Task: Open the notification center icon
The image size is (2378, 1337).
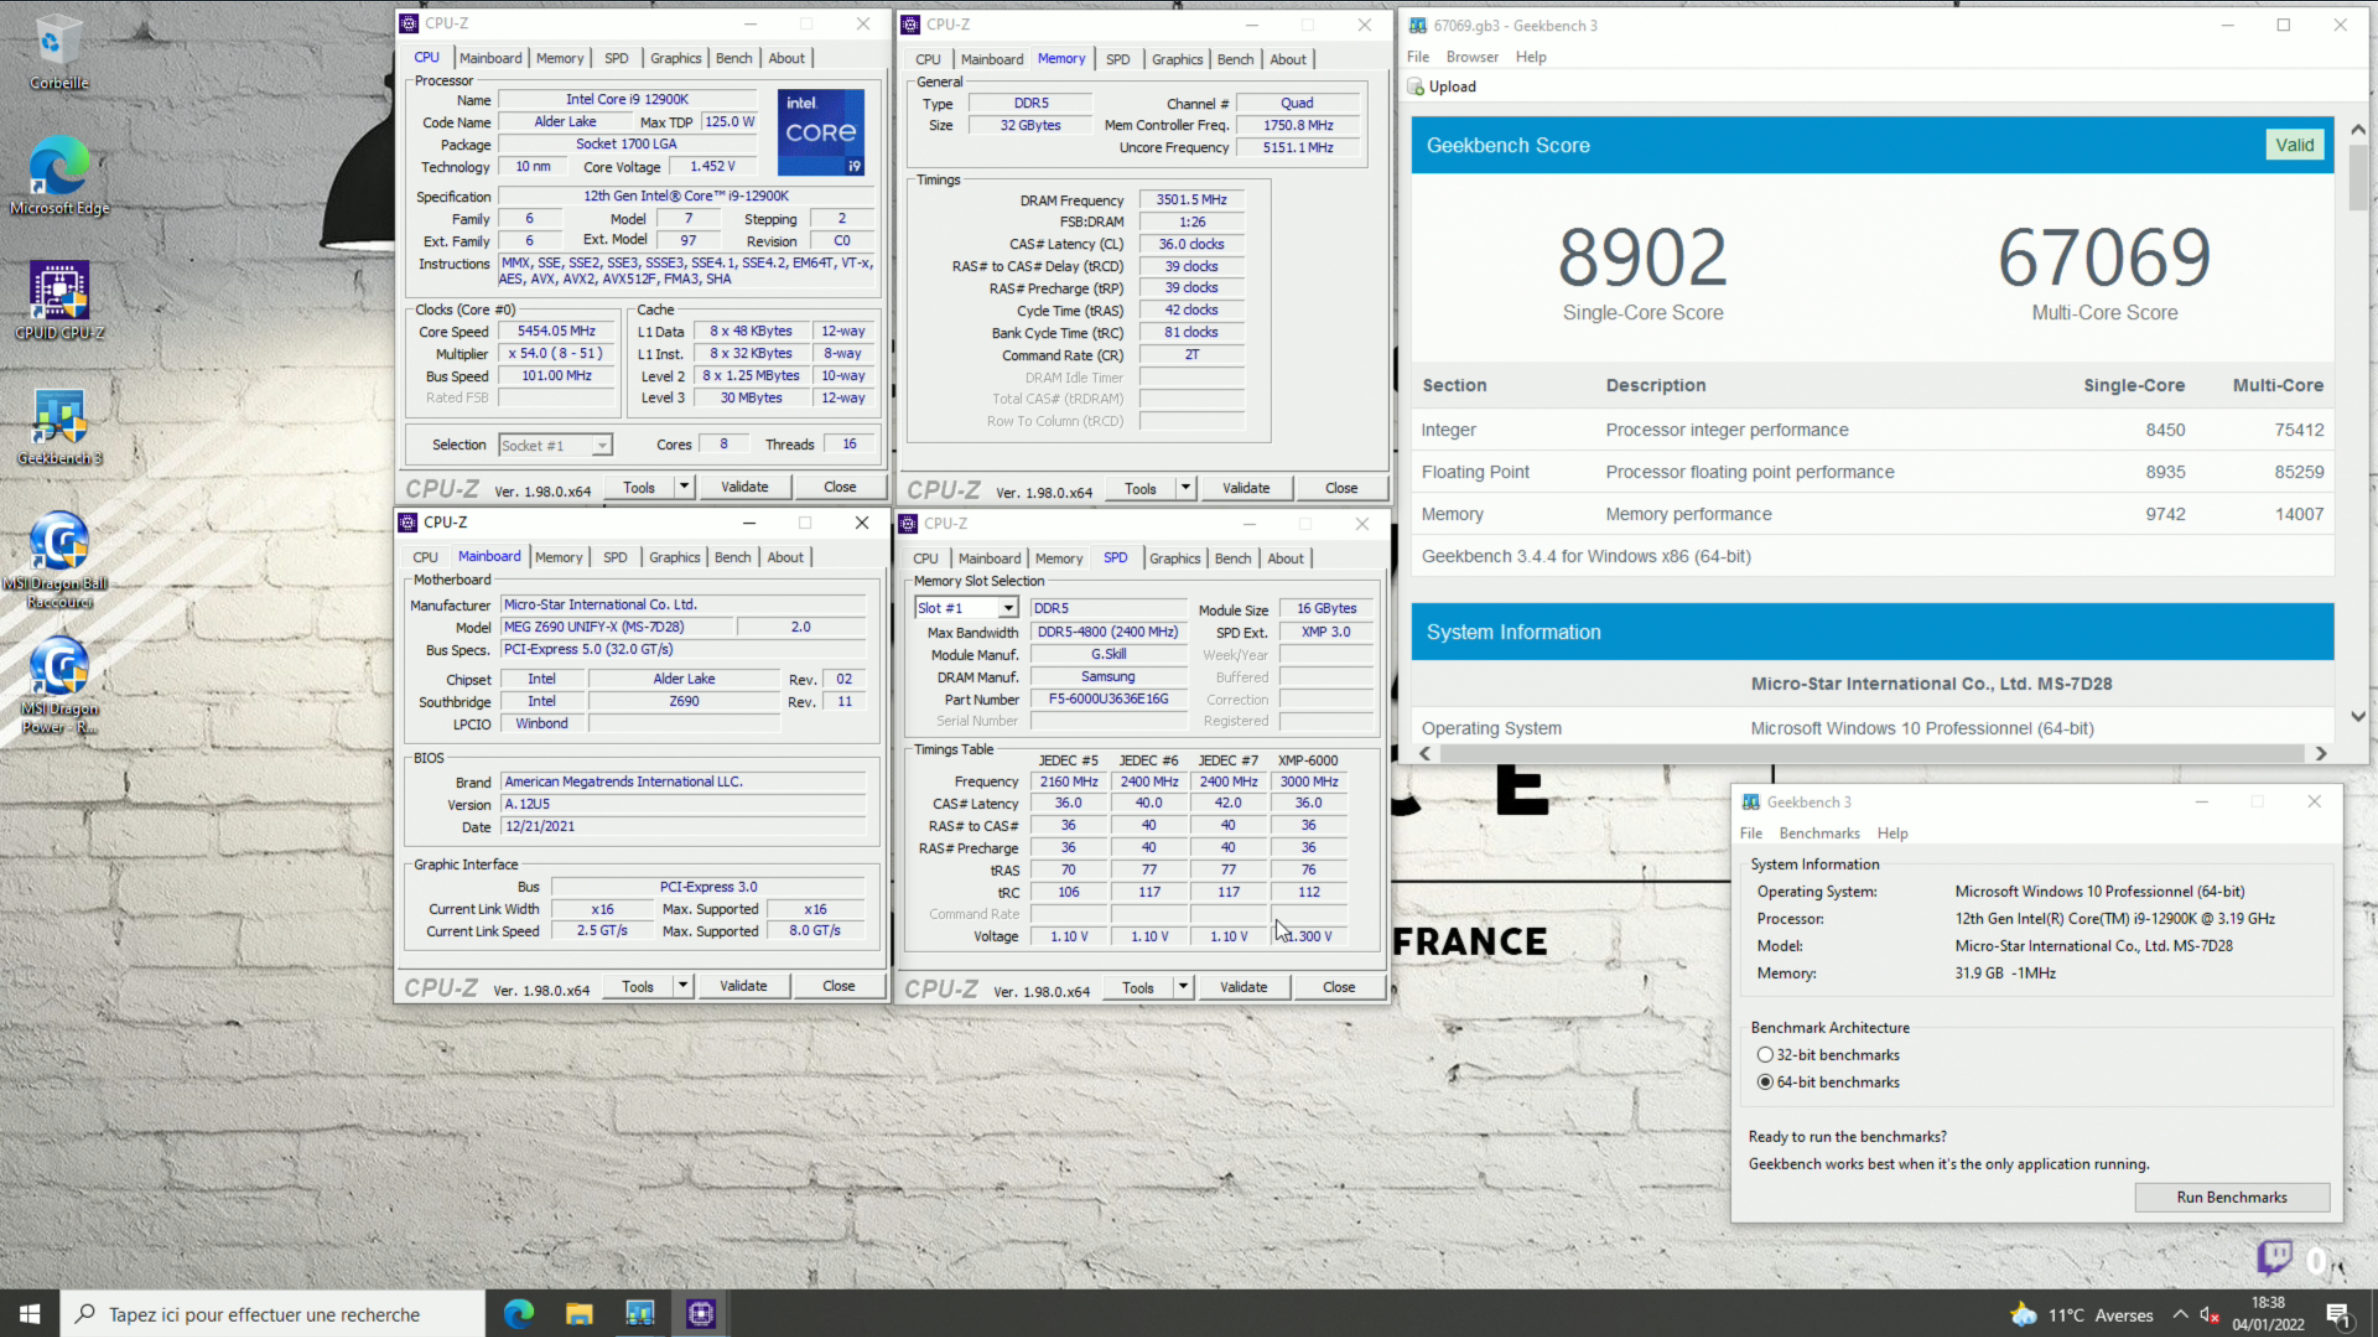Action: tap(2338, 1314)
